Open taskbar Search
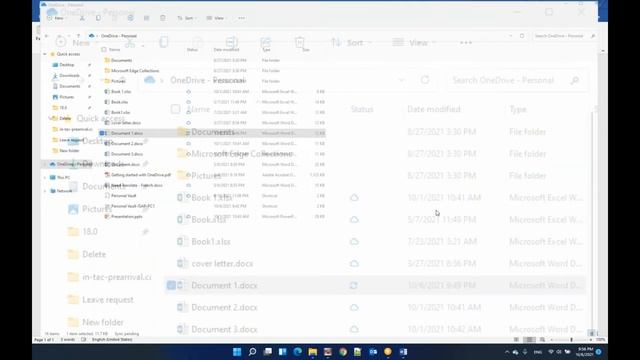This screenshot has height=360, width=640. (252, 352)
